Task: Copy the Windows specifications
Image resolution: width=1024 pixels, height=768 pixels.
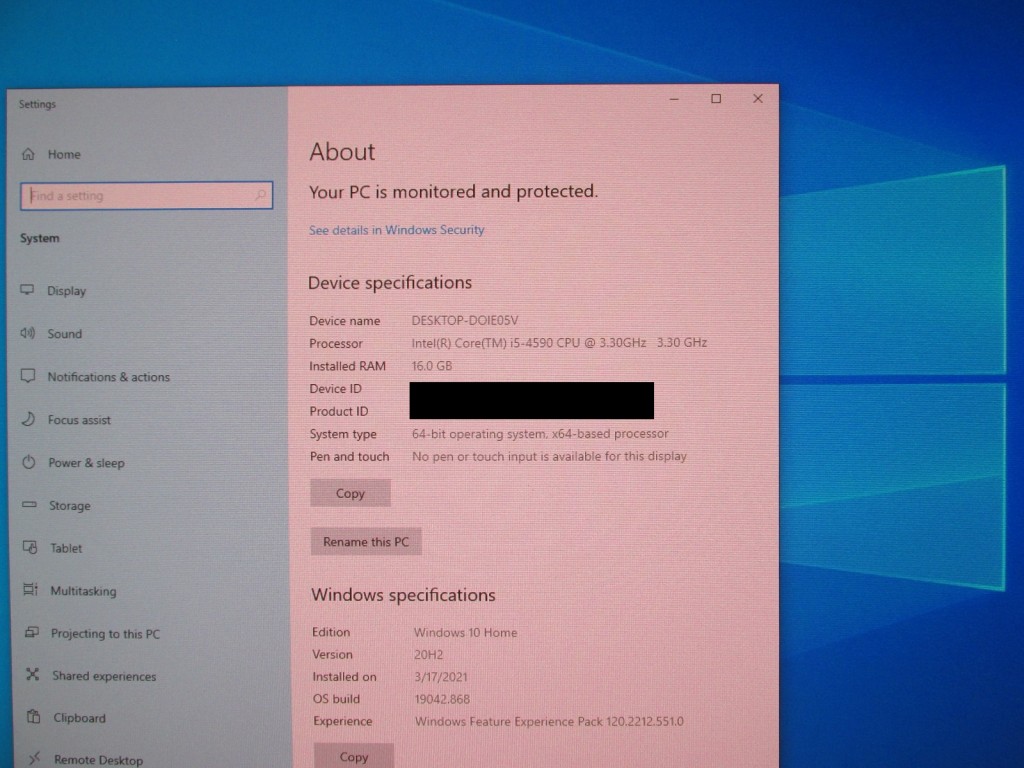Action: (354, 756)
